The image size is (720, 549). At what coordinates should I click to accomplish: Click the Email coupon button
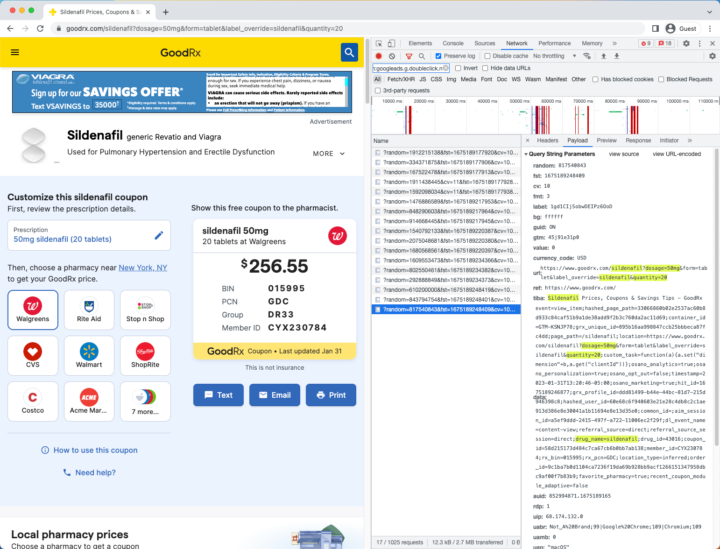(275, 395)
